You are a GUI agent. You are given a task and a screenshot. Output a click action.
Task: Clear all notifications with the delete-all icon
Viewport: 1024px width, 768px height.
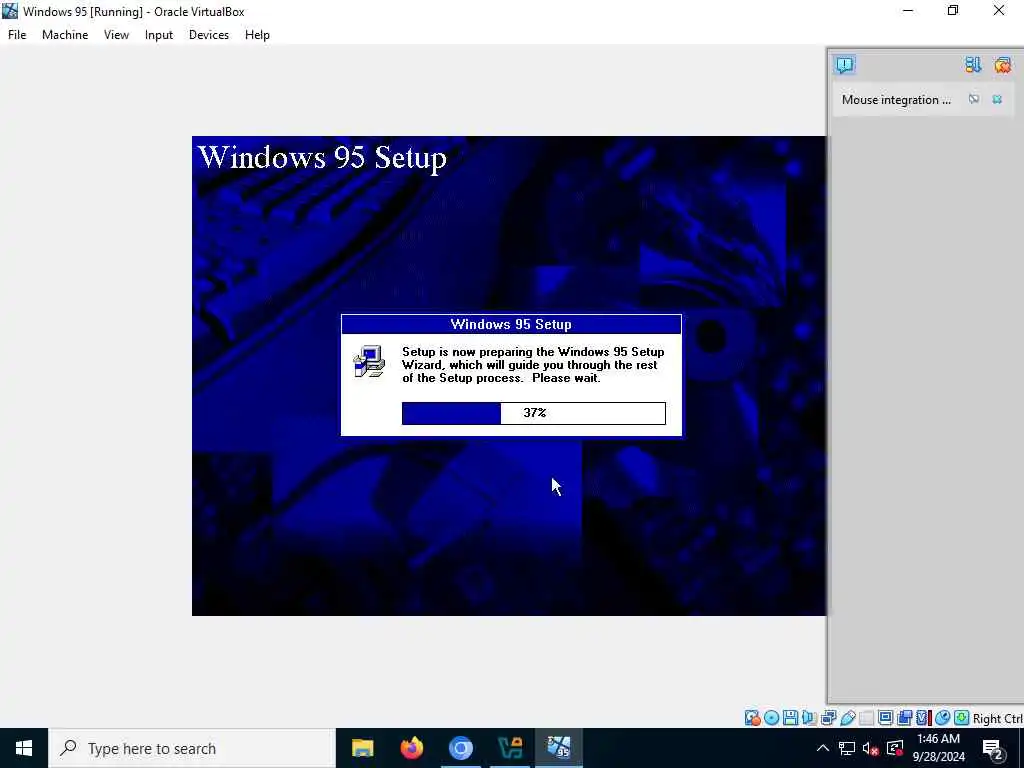point(1002,65)
